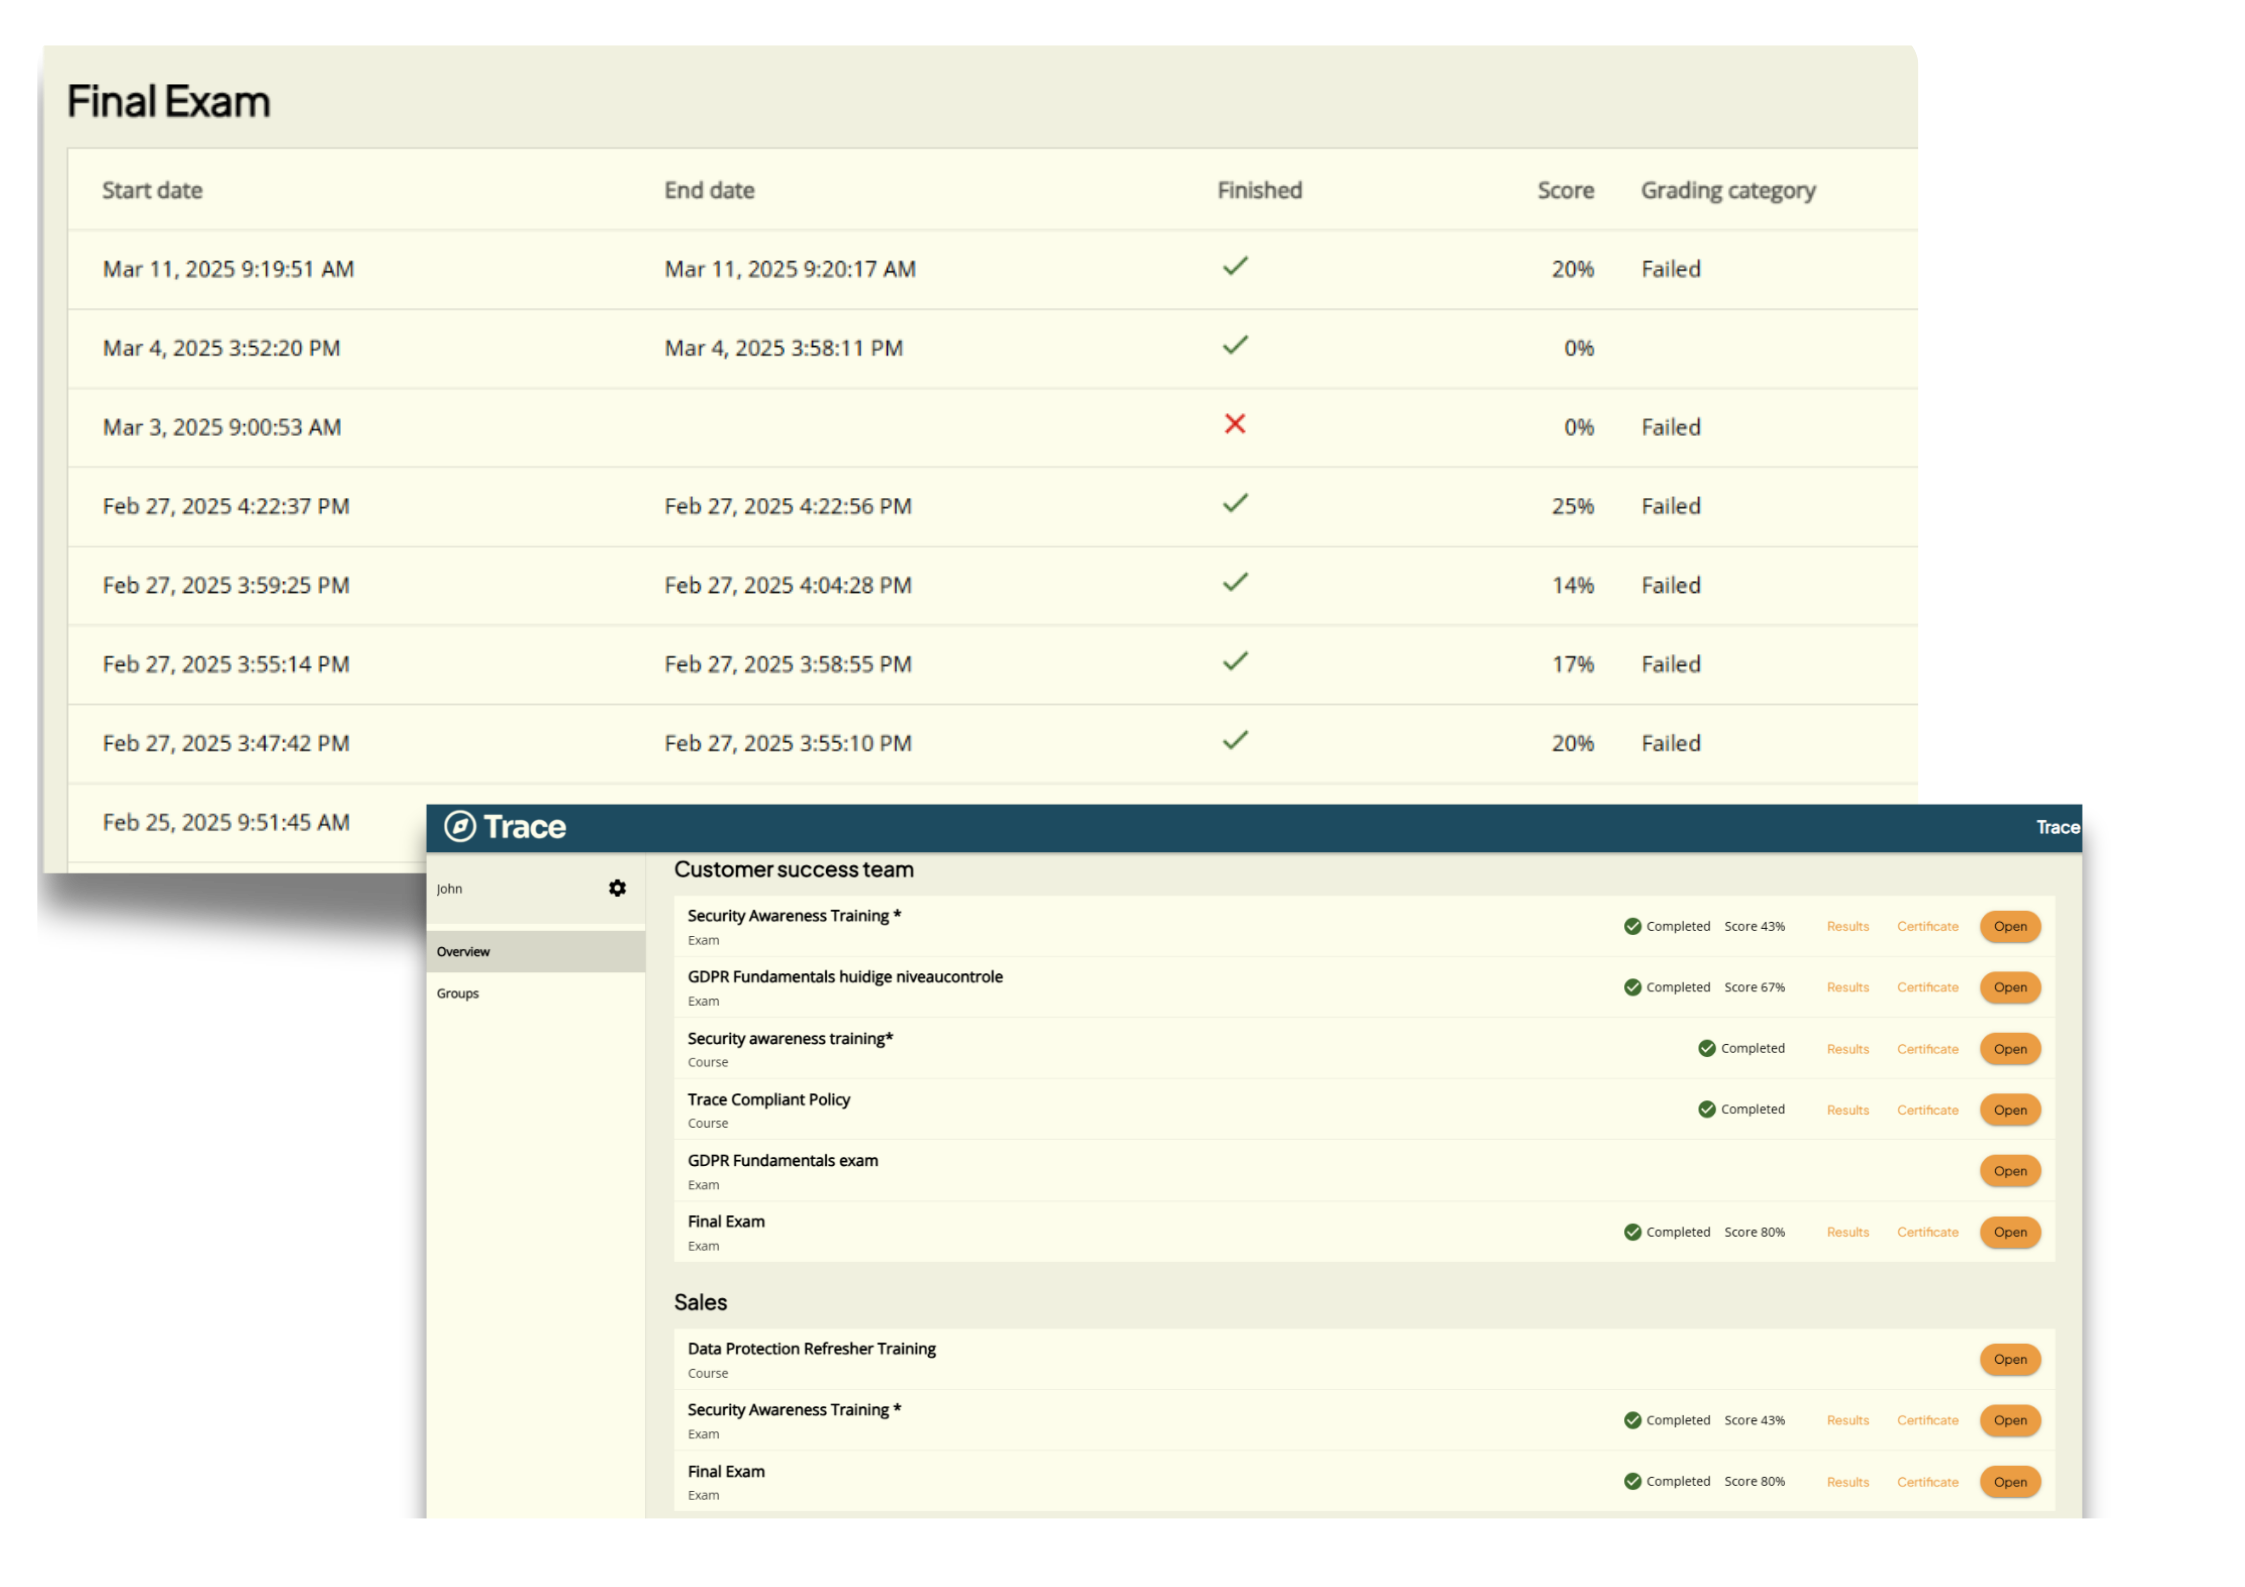Click the Start date column header

(x=152, y=190)
